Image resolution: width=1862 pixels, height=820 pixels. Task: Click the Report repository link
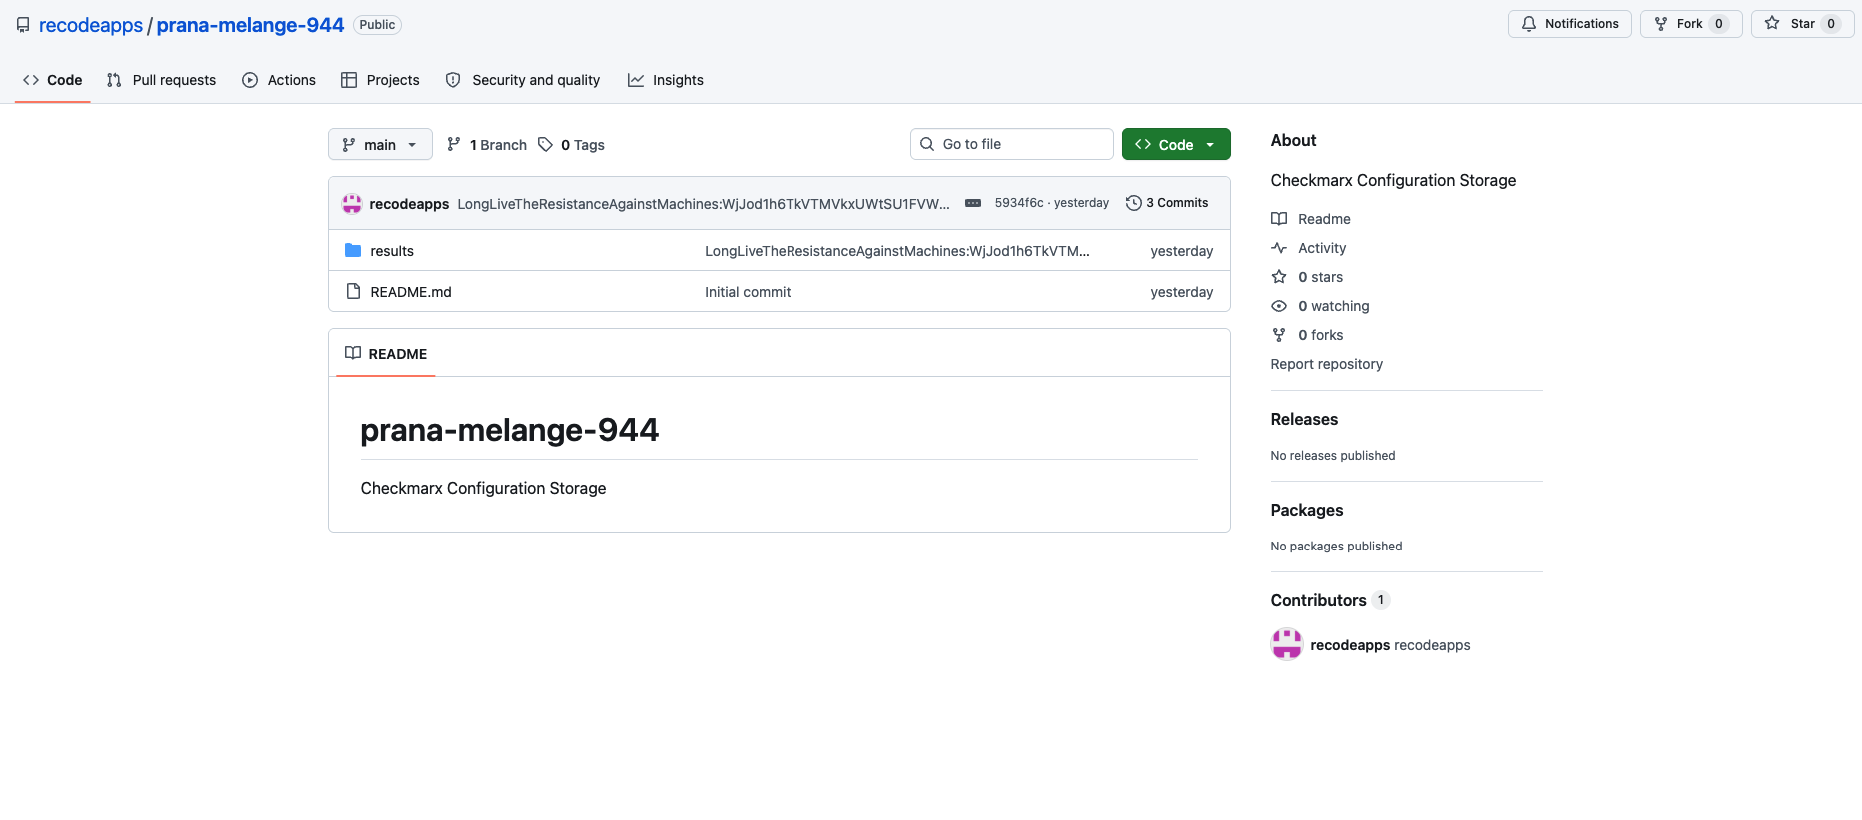[1326, 364]
